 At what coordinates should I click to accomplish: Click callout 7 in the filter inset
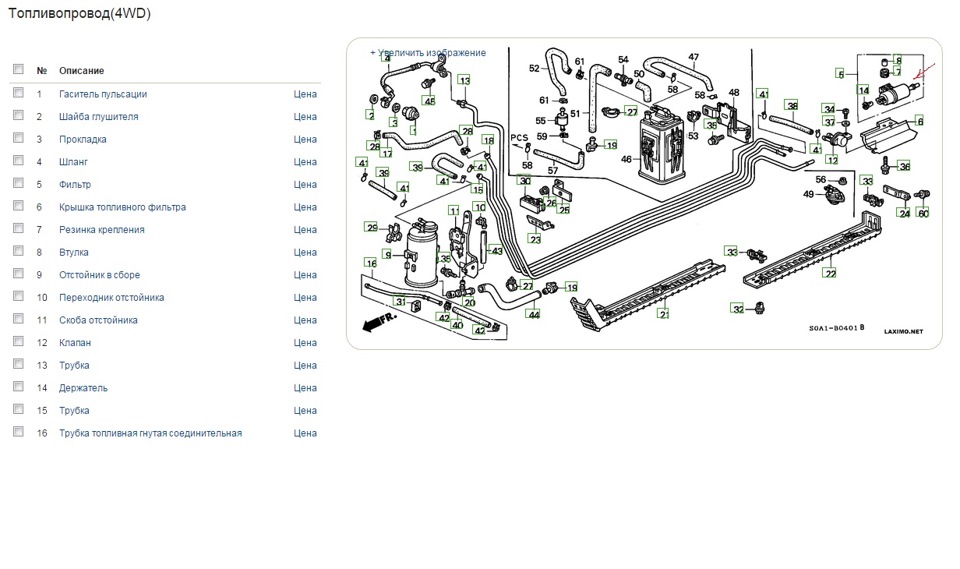coord(898,72)
